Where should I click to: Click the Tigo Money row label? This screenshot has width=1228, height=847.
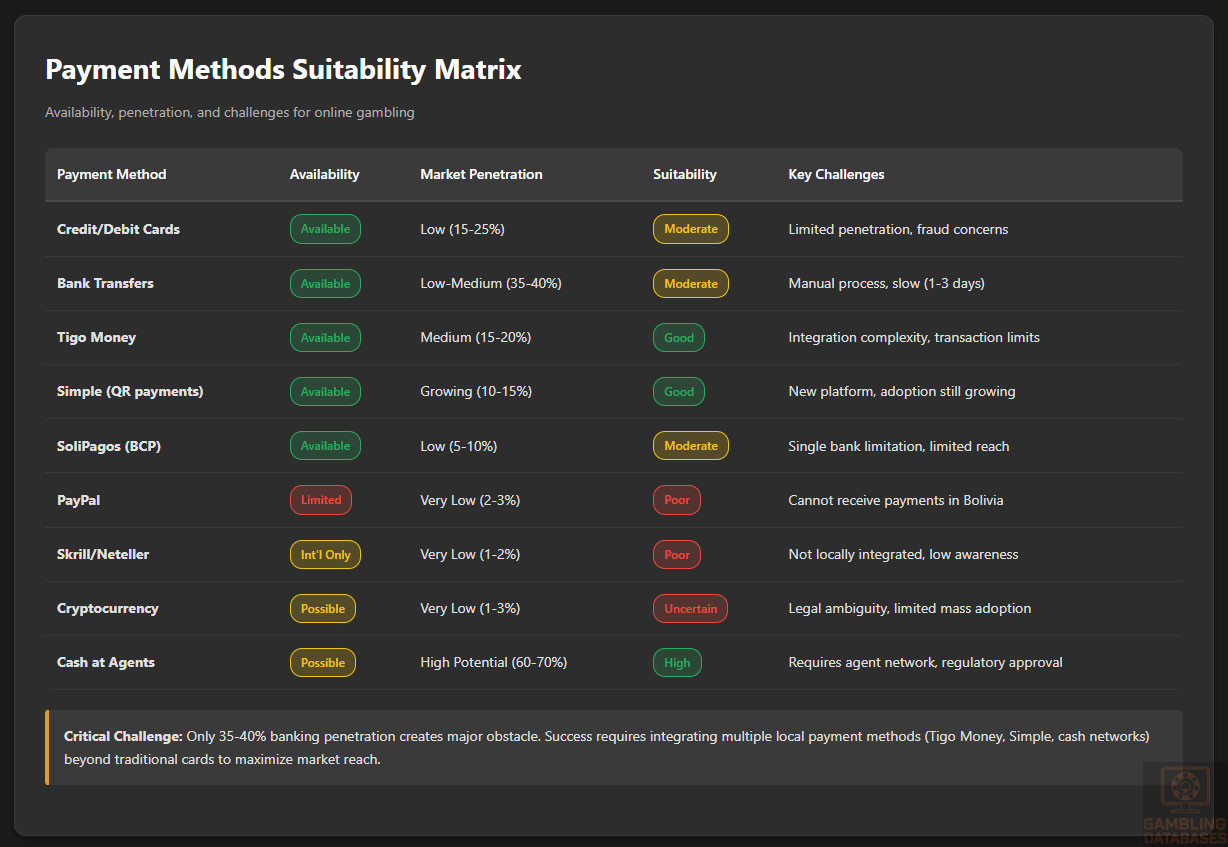point(96,337)
